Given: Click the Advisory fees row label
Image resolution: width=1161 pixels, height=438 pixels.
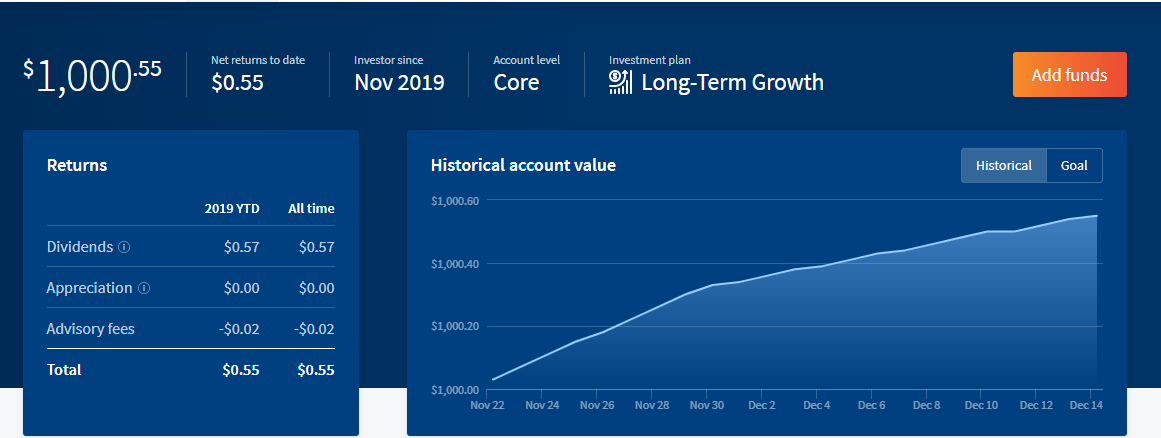Looking at the screenshot, I should coord(90,329).
